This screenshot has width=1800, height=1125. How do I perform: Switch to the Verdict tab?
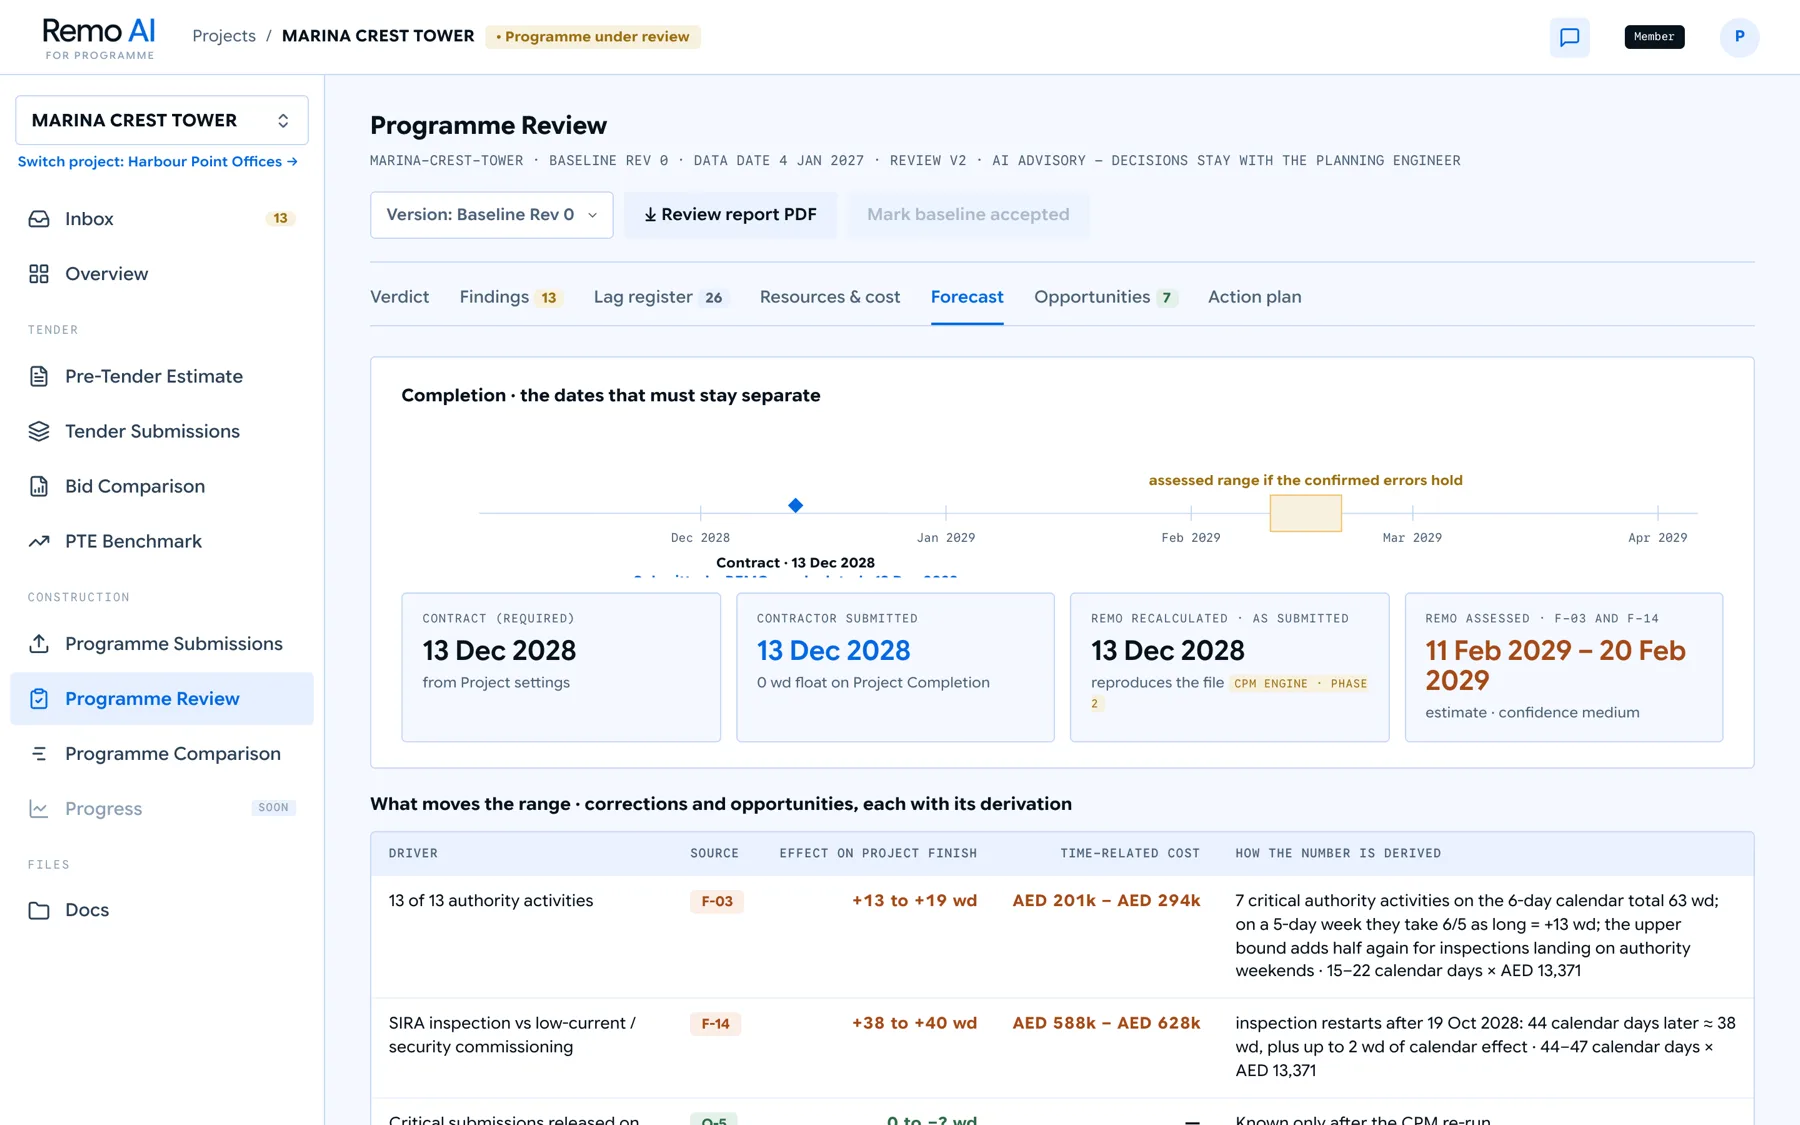point(399,297)
